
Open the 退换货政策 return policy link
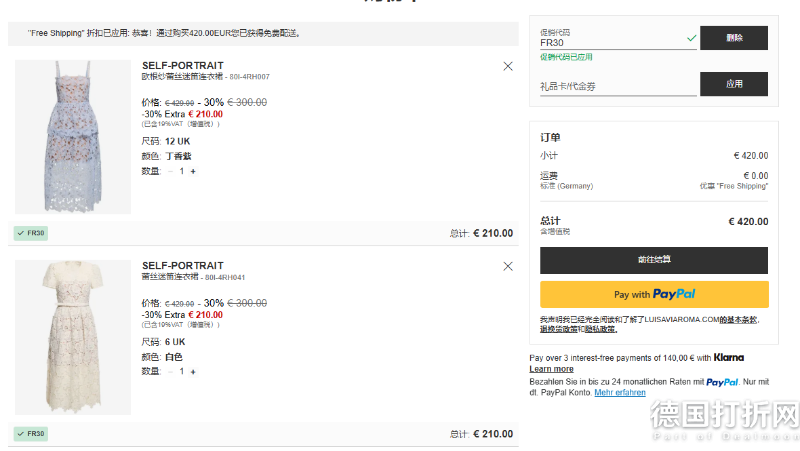559,330
